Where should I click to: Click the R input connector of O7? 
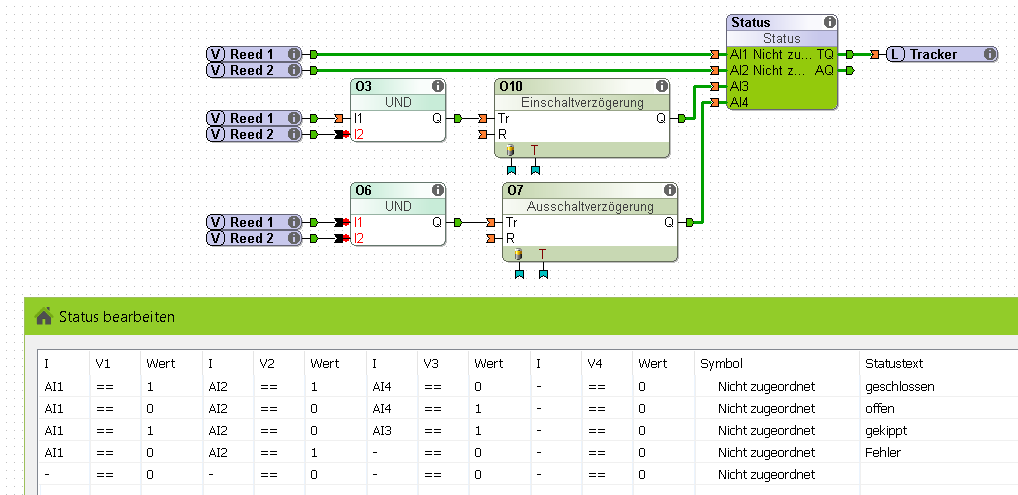click(490, 238)
